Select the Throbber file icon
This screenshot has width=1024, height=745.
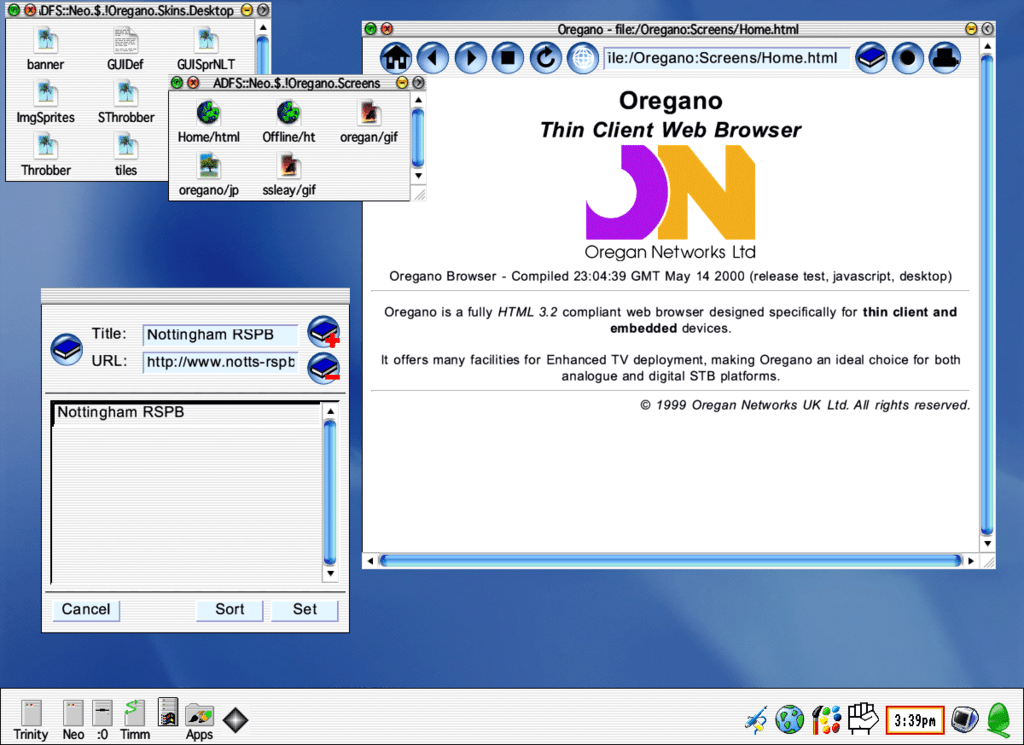click(45, 154)
